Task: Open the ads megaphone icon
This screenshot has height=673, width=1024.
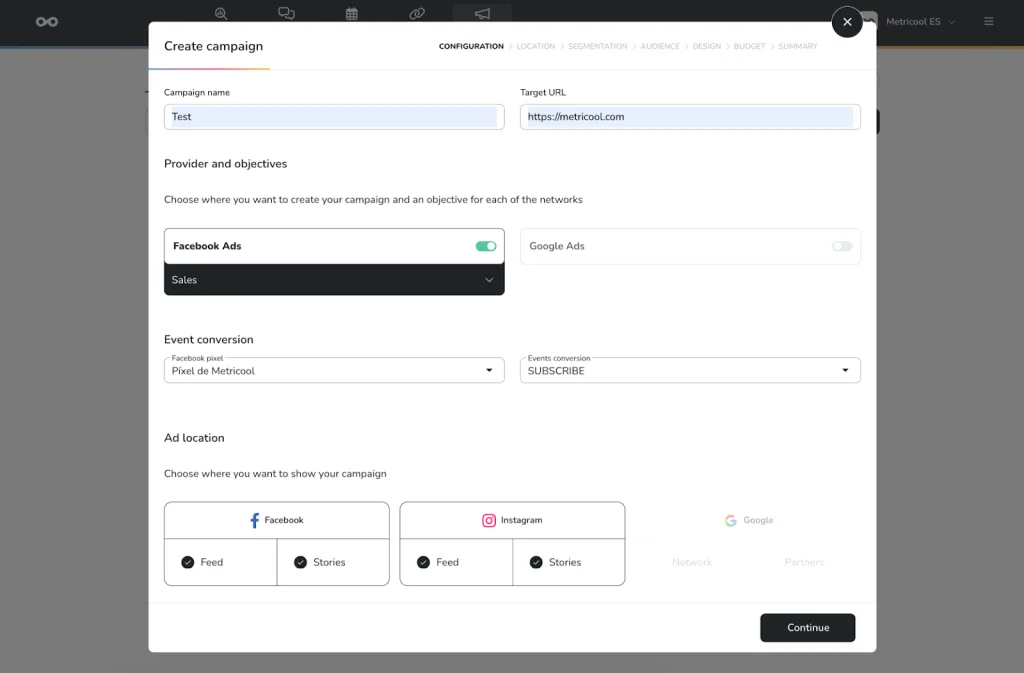Action: click(482, 13)
